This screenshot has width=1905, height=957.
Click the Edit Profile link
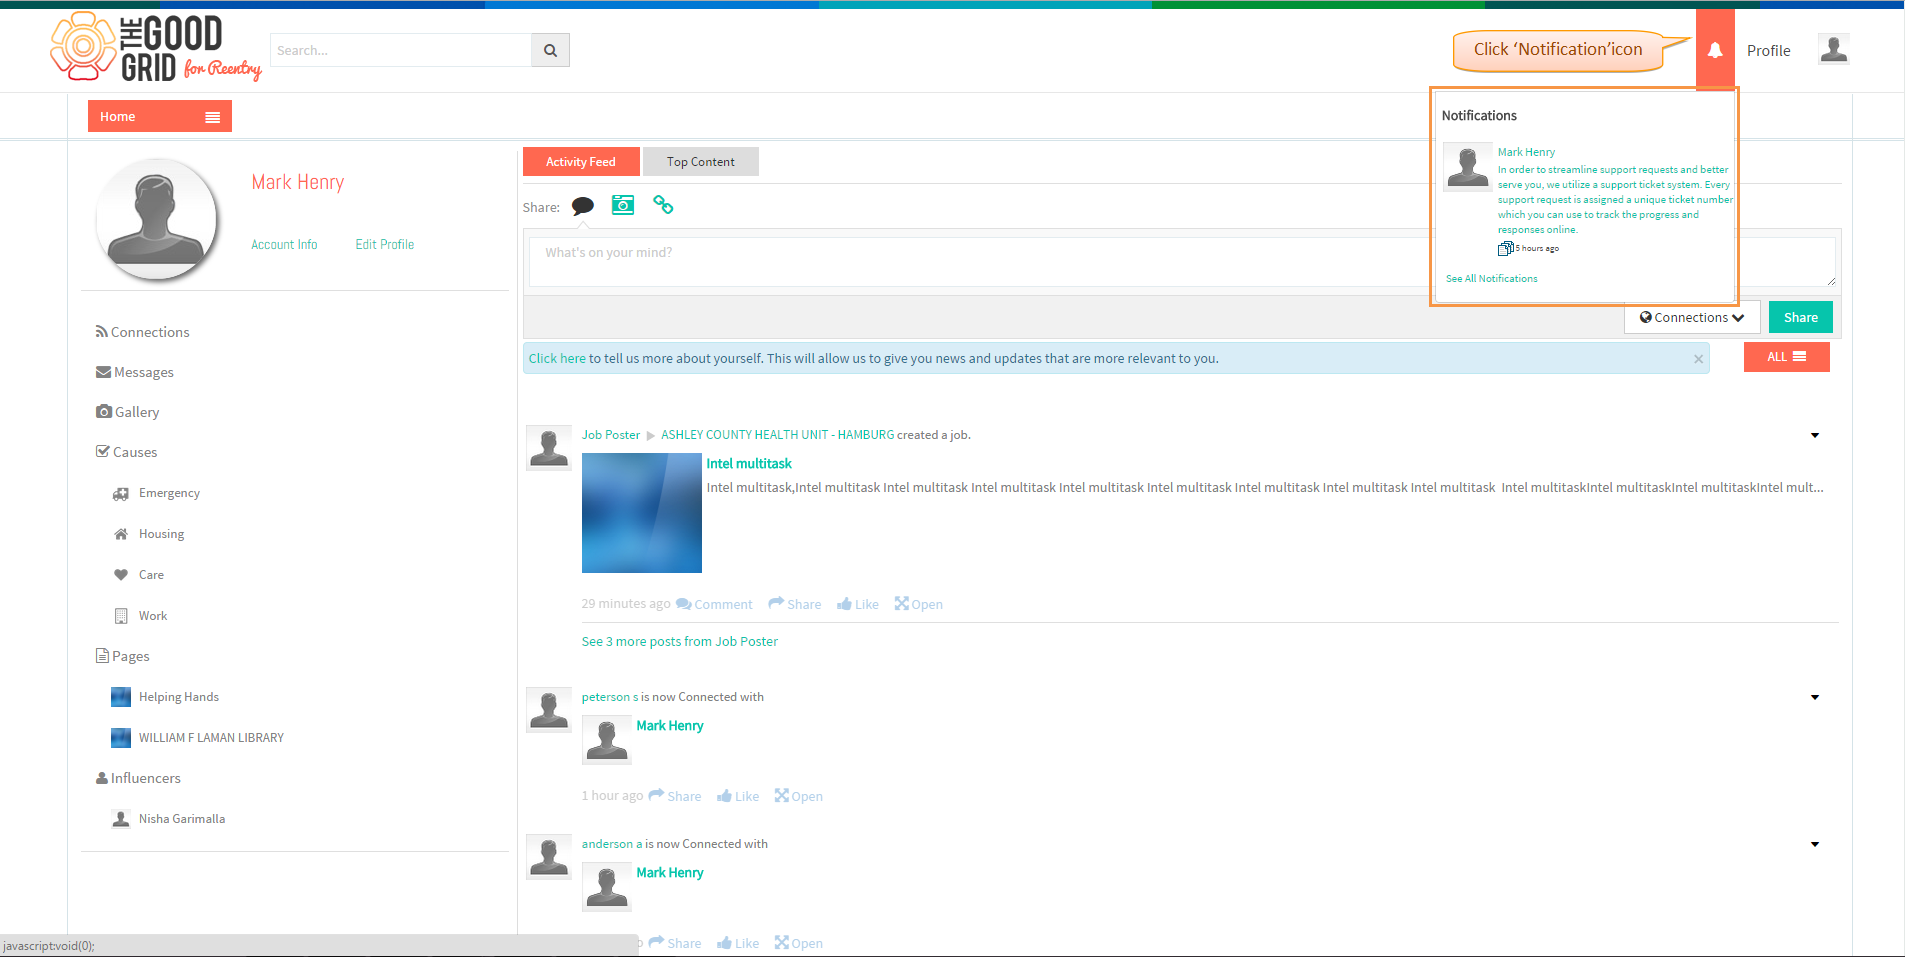tap(385, 244)
